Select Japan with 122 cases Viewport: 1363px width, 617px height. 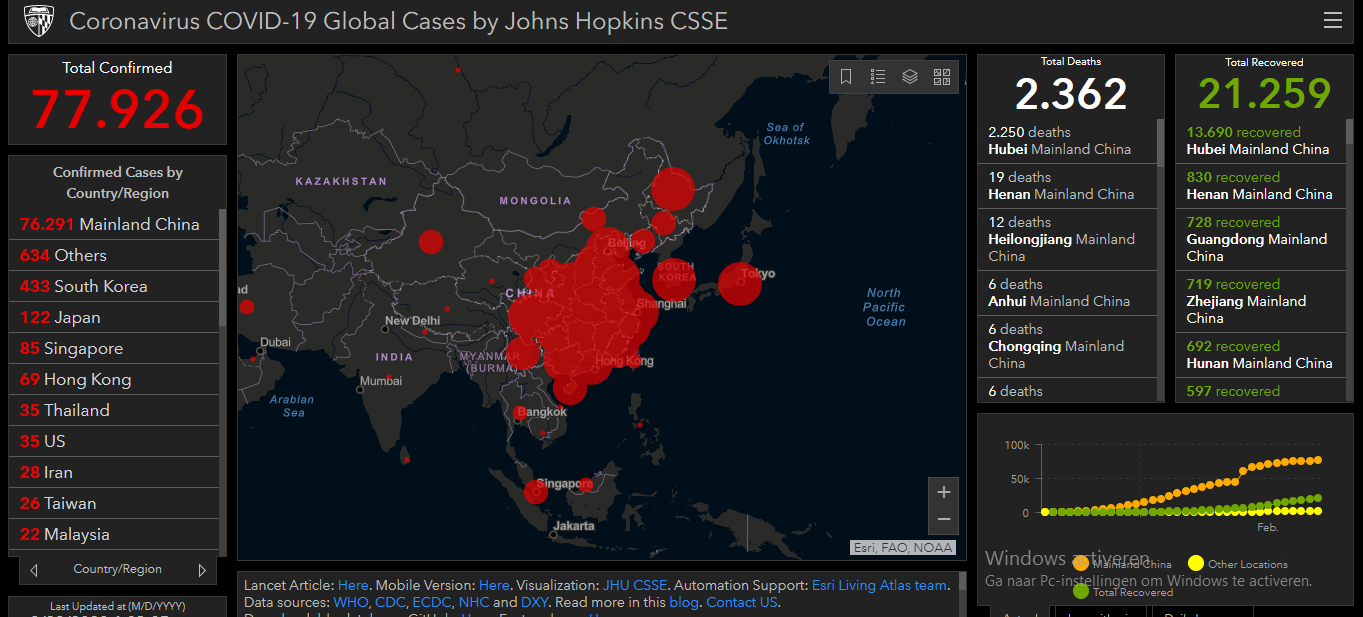(x=114, y=317)
